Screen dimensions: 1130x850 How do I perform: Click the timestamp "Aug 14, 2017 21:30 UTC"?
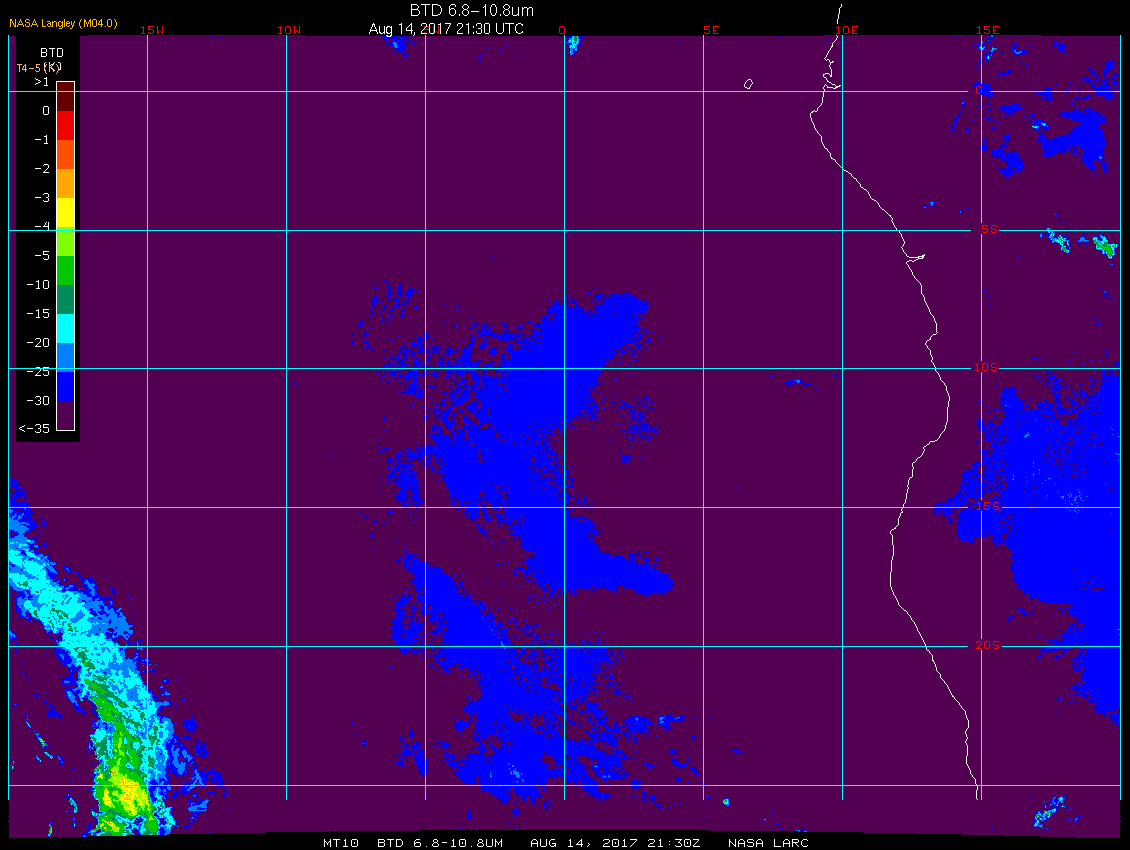click(x=446, y=29)
